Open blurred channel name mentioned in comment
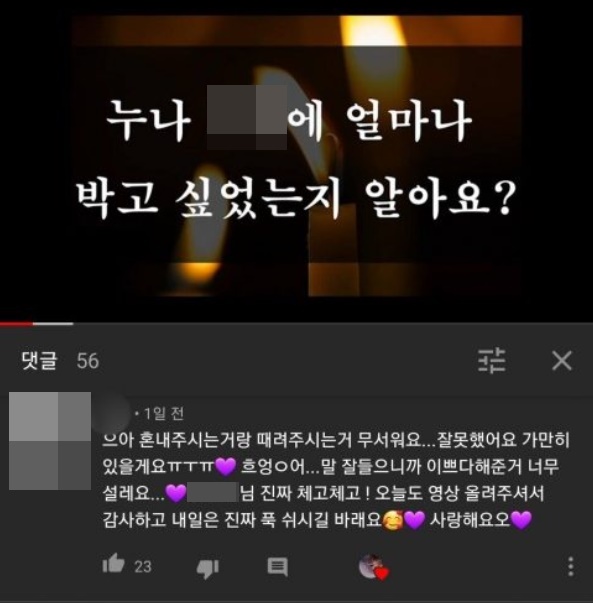The height and width of the screenshot is (603, 593). [x=213, y=493]
